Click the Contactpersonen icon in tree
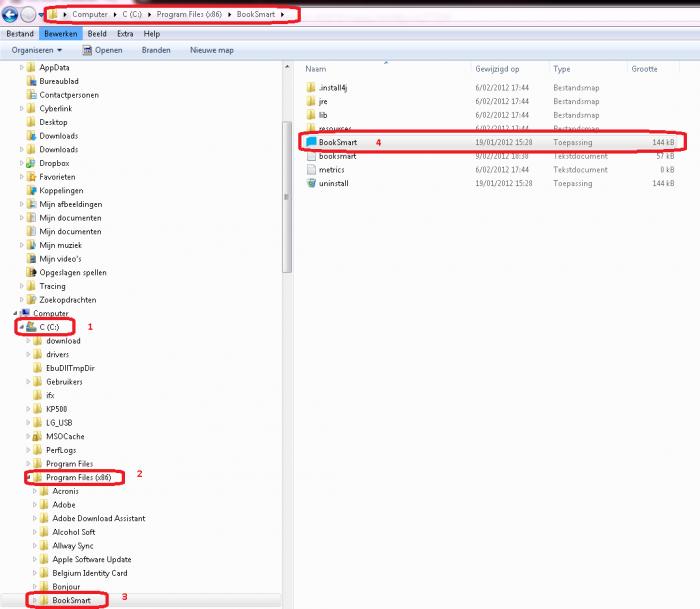This screenshot has width=700, height=609. (31, 95)
